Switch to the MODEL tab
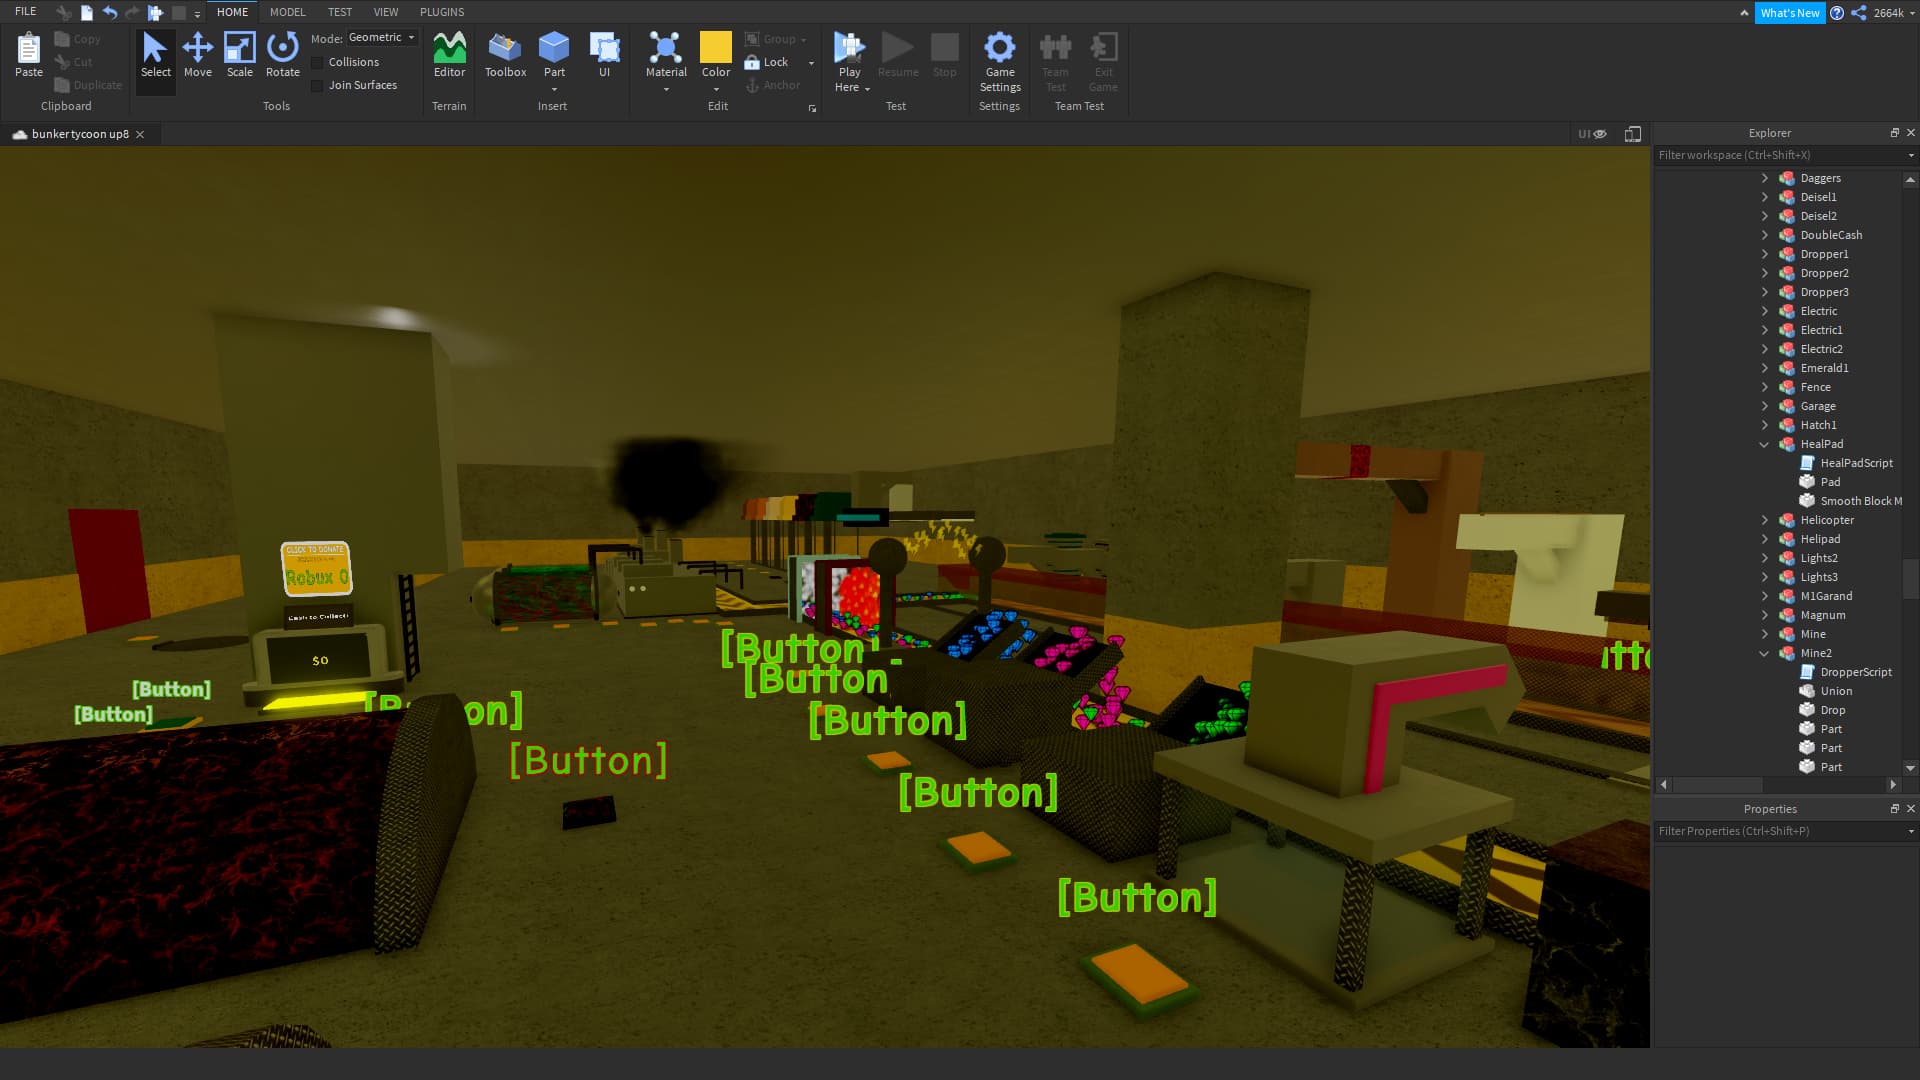 point(287,12)
